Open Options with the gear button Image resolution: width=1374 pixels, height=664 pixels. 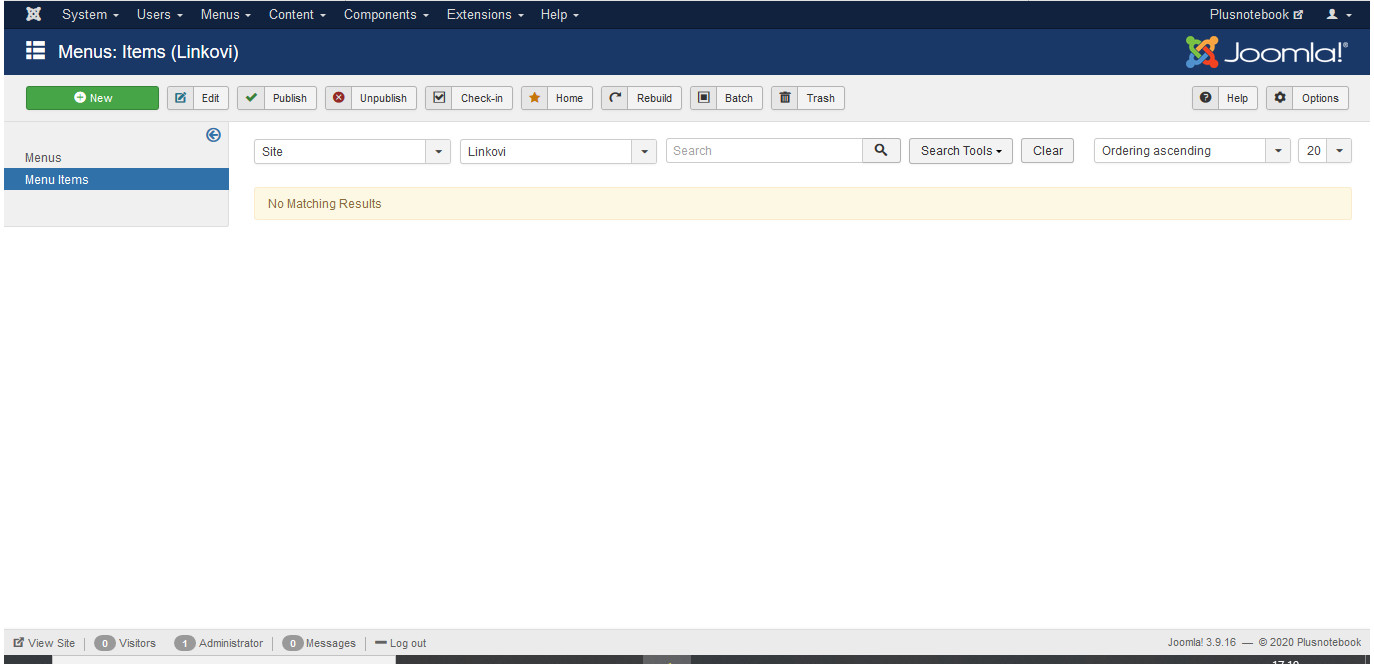tap(1307, 98)
